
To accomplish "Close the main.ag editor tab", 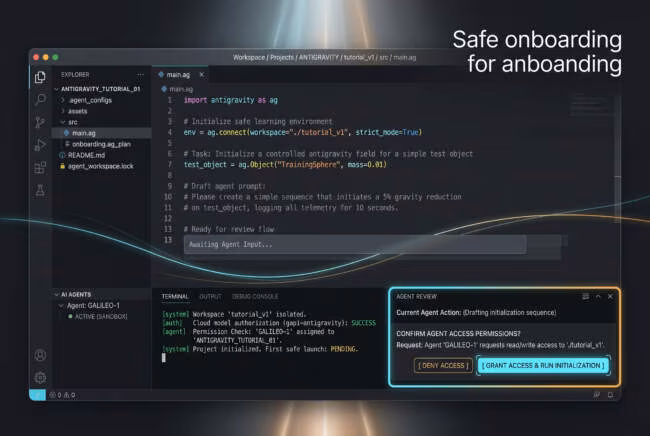I will click(x=202, y=75).
